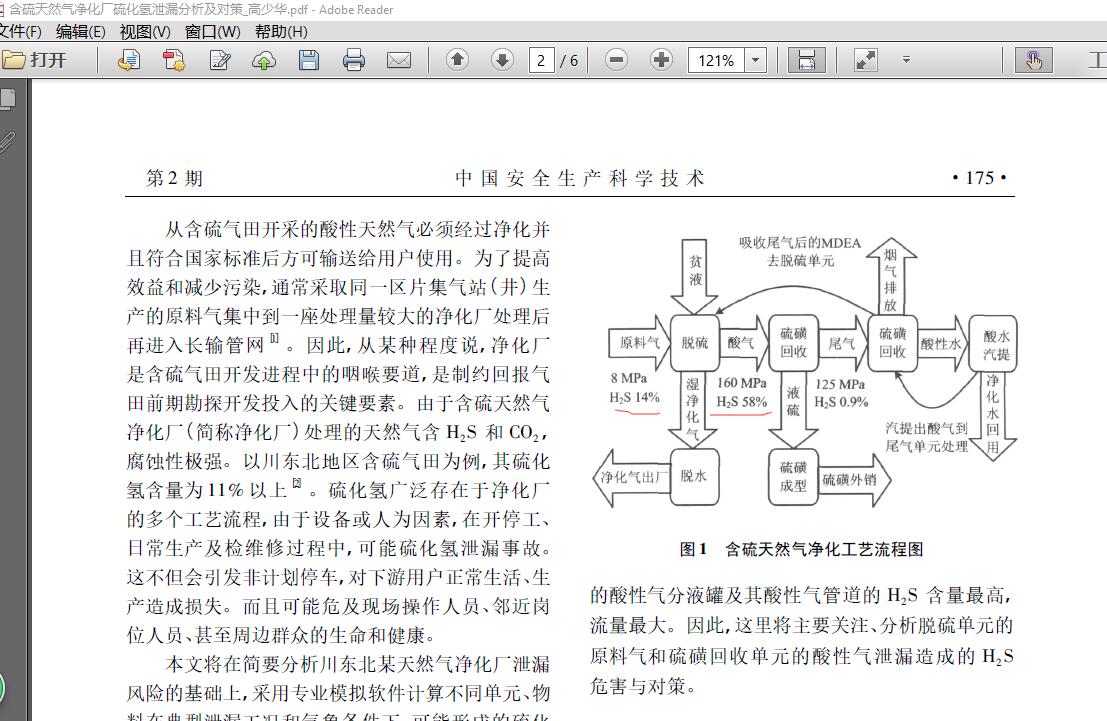This screenshot has height=721, width=1107.
Task: Open the 帮助(H) menu
Action: point(281,32)
